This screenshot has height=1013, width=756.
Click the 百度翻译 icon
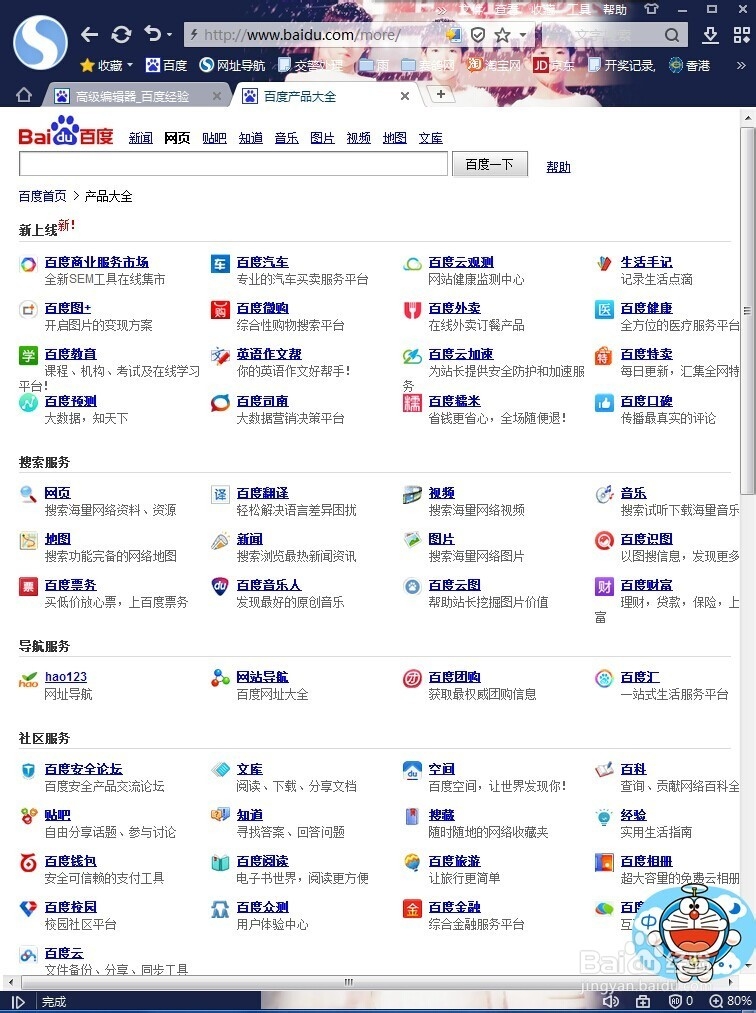pyautogui.click(x=220, y=494)
